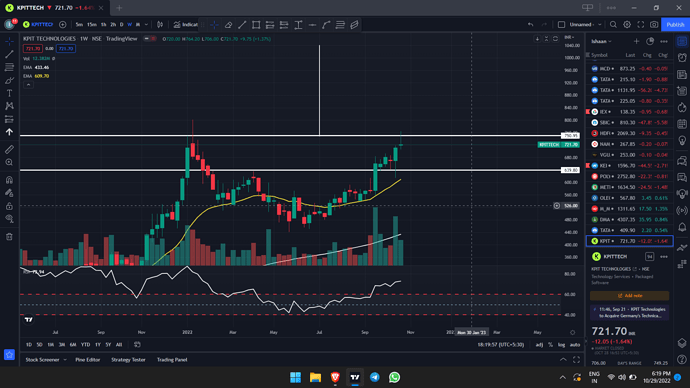The image size is (690, 388).
Task: Open the Stock Screener tab
Action: (x=42, y=360)
